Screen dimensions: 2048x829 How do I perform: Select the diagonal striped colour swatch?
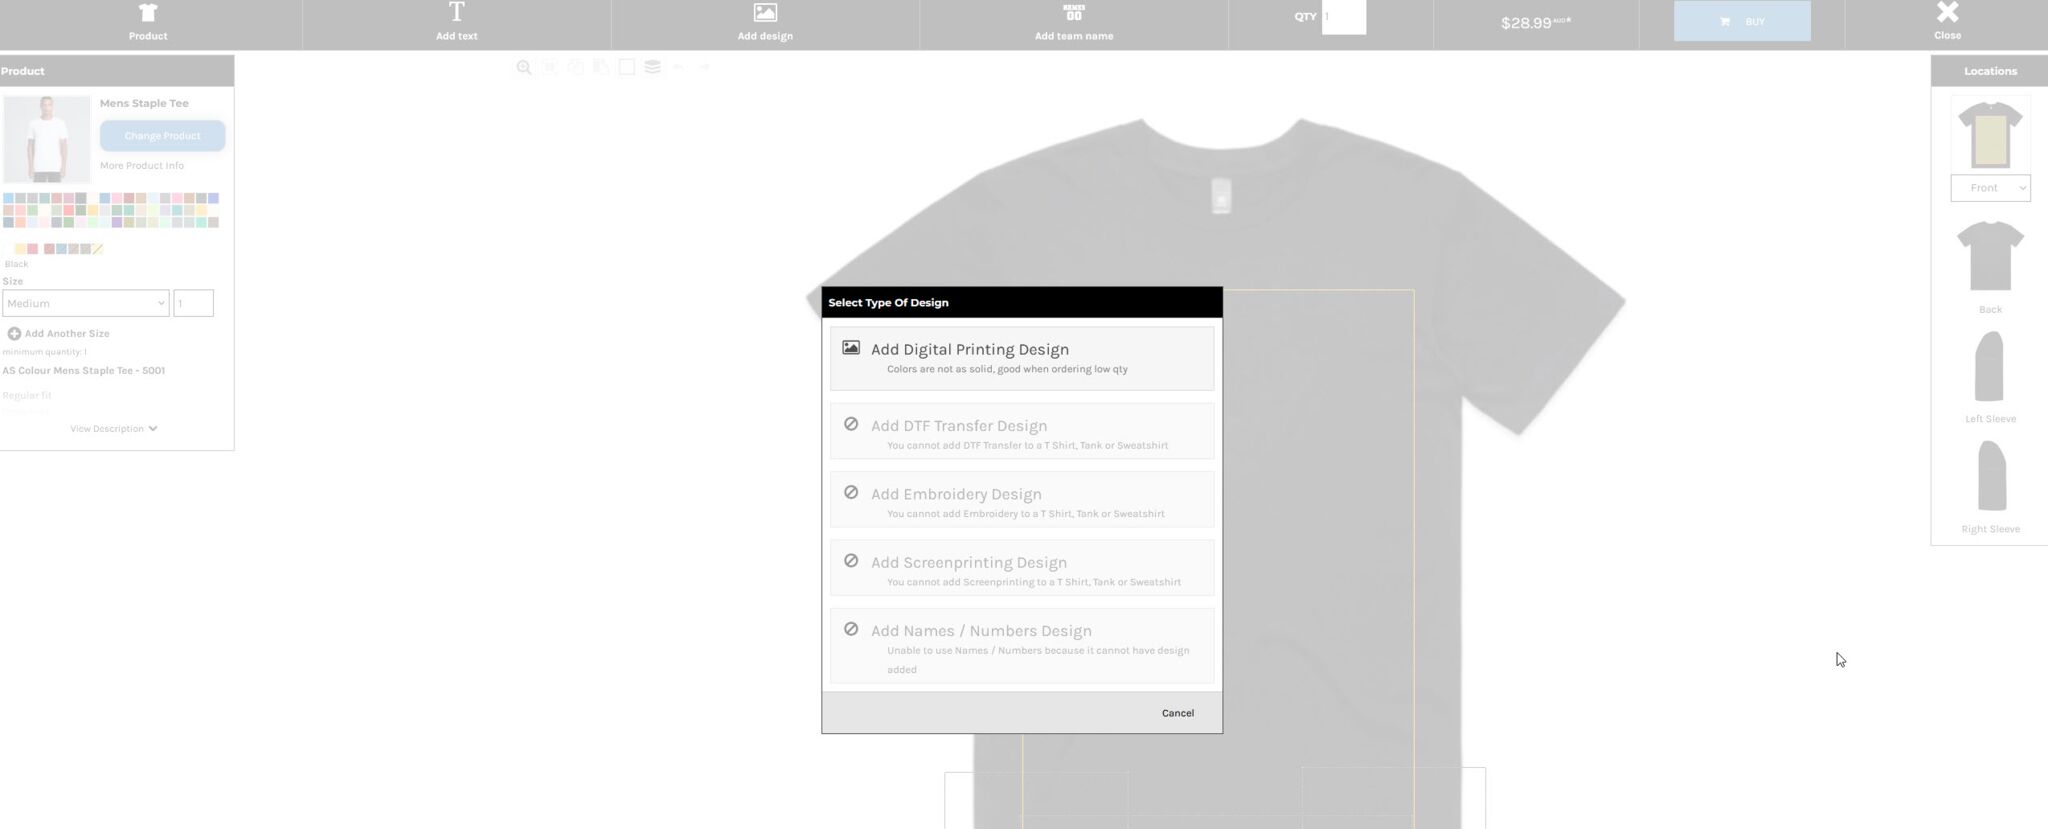(97, 248)
